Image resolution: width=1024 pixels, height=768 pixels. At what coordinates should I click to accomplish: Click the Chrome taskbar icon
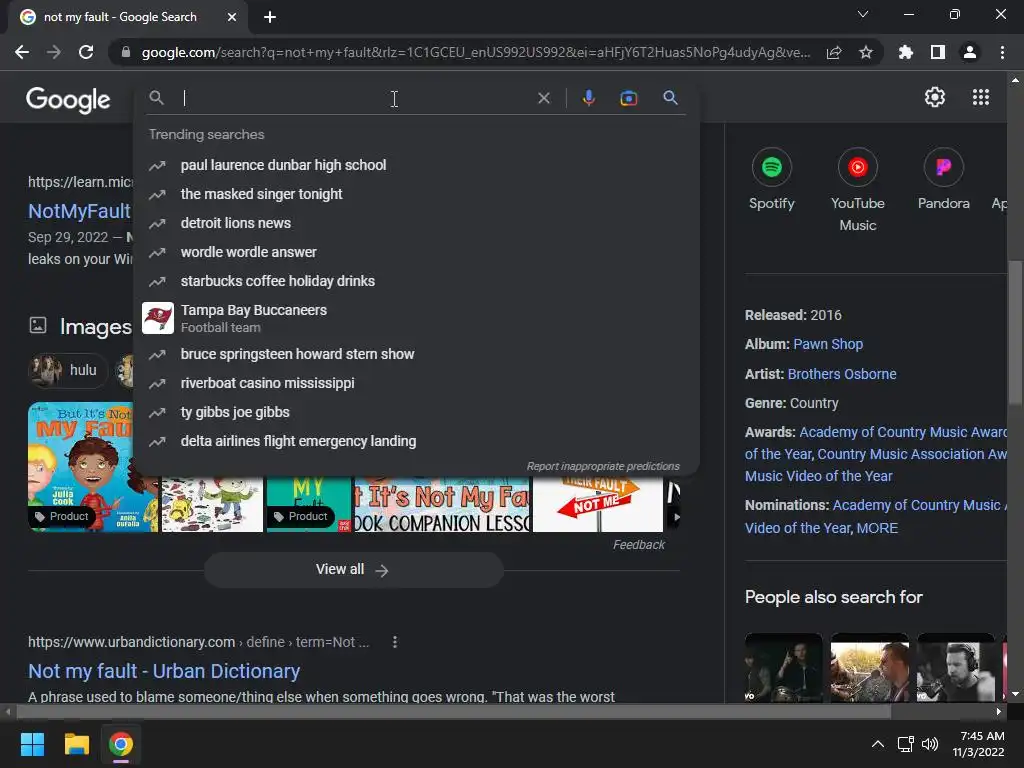[120, 744]
